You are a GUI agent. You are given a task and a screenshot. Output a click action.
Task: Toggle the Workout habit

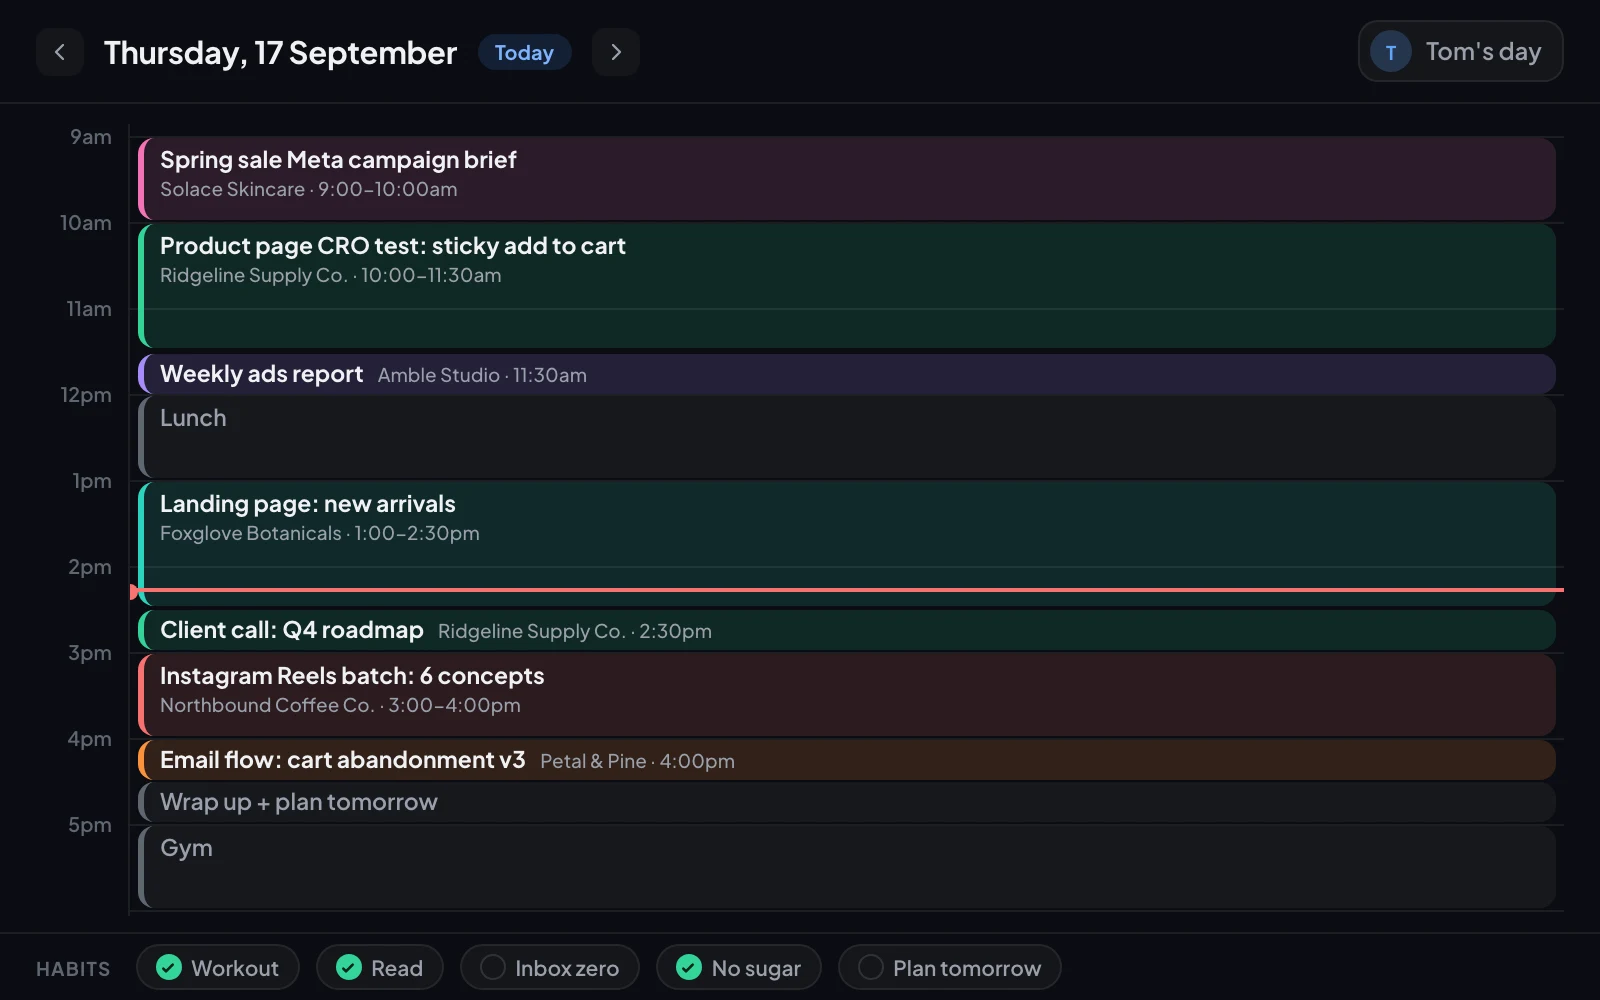tap(218, 967)
